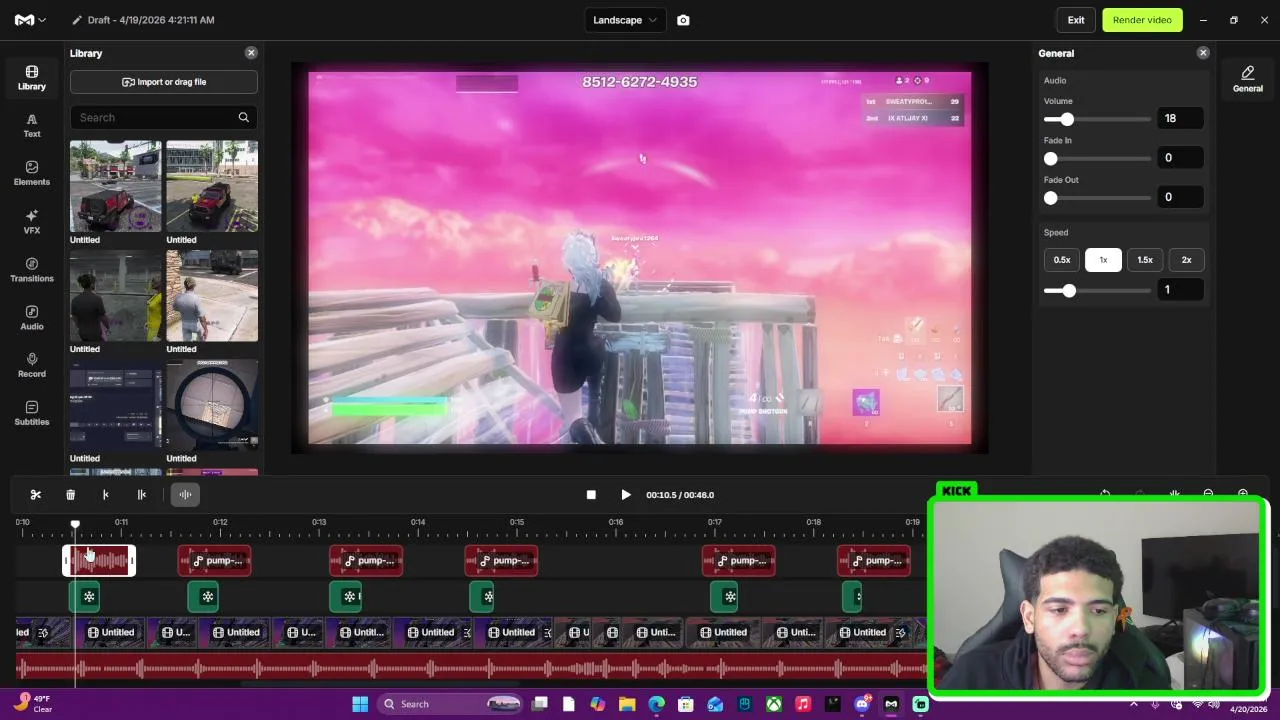Screen dimensions: 1280x720
Task: Set speed to 0.5x
Action: tap(1062, 260)
